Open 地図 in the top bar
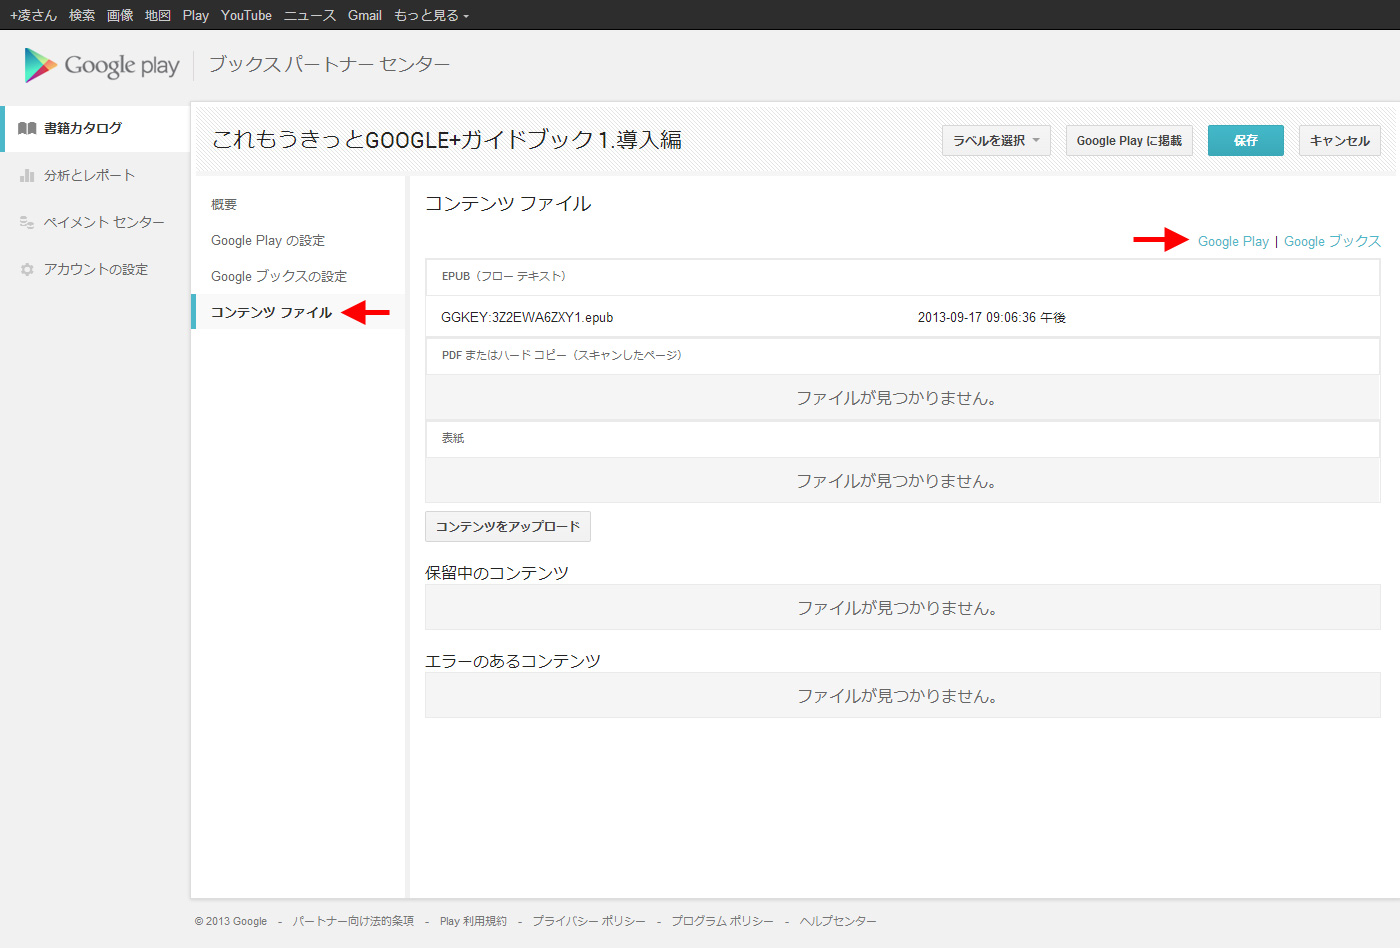 158,15
